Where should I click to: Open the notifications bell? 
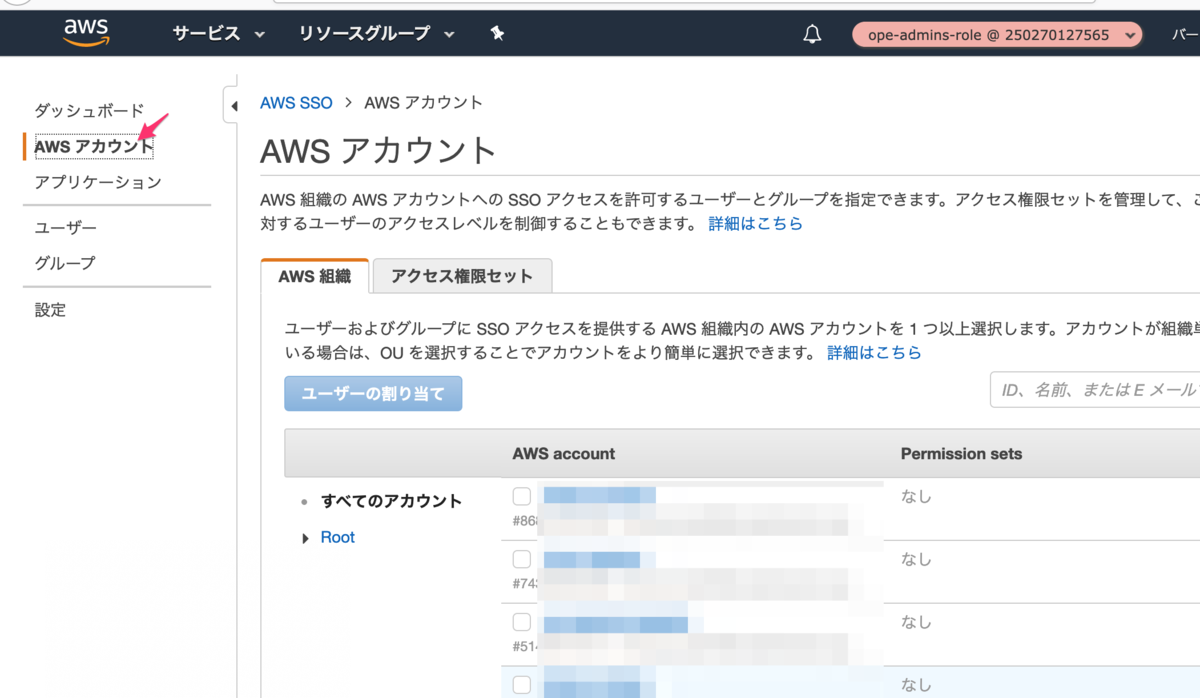(x=812, y=35)
